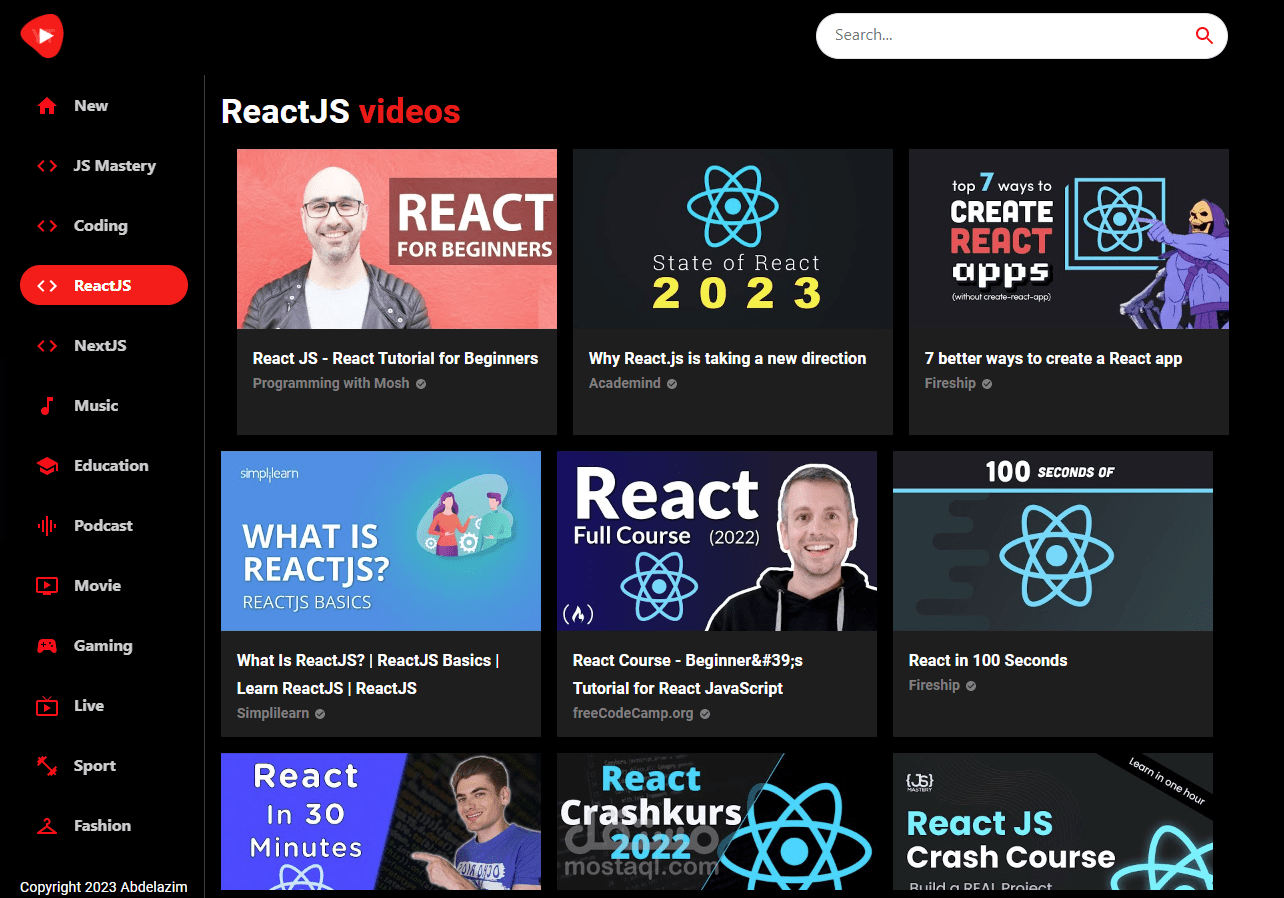Open title What Is ReactJS? ReactJS Basics
The image size is (1284, 898).
click(368, 674)
